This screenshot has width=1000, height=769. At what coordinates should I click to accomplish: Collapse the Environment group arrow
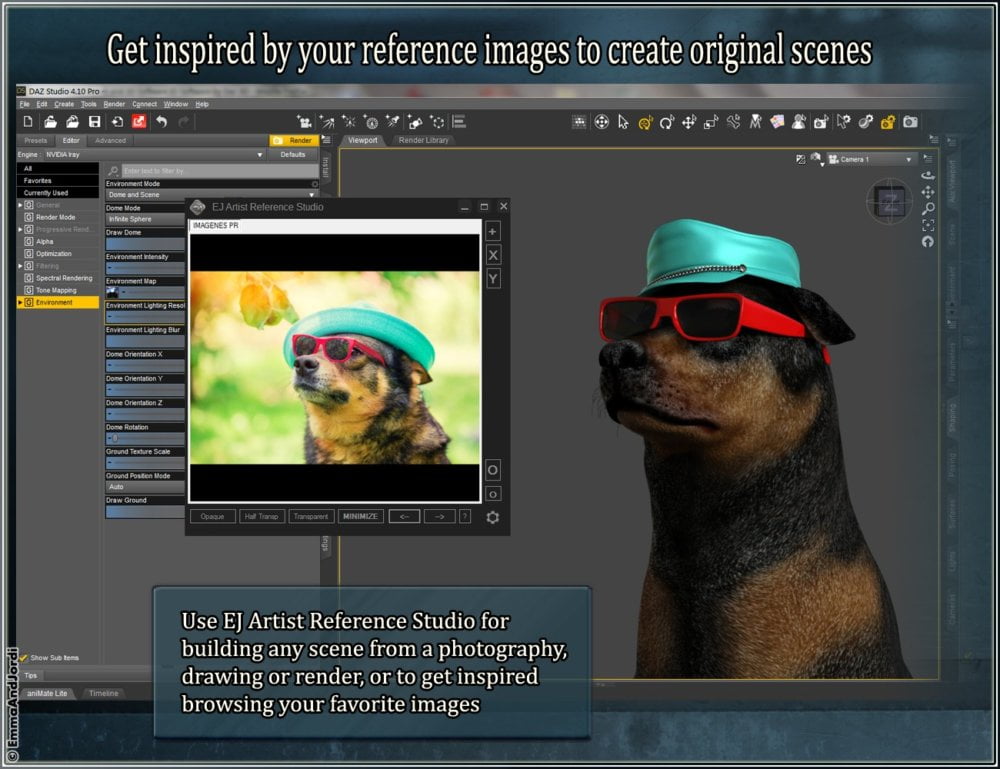pos(20,302)
